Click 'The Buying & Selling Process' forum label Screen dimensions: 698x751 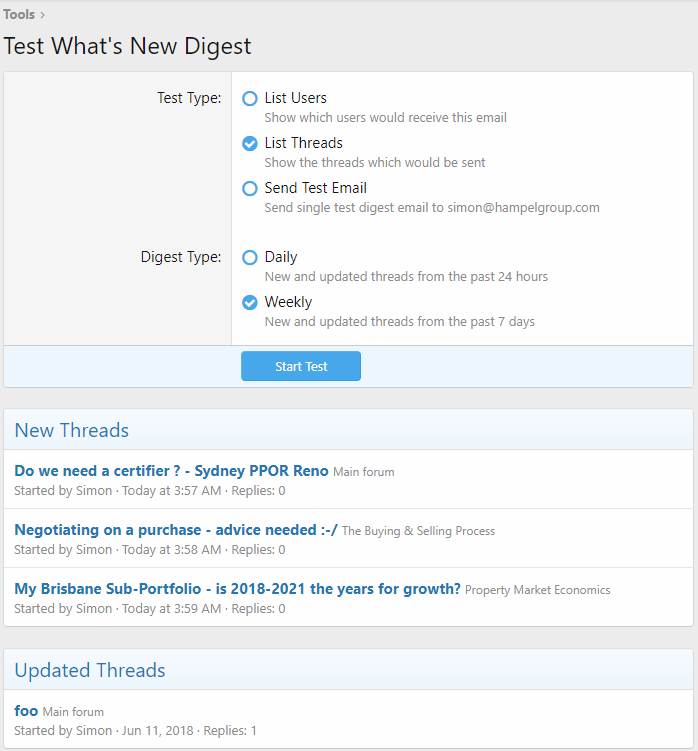pyautogui.click(x=418, y=531)
